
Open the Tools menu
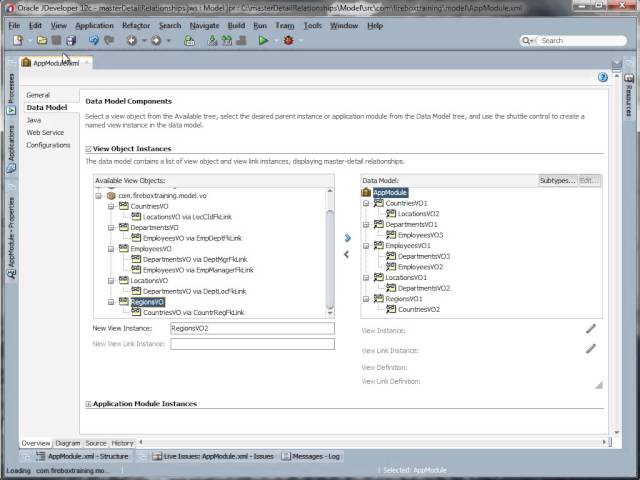pyautogui.click(x=313, y=25)
